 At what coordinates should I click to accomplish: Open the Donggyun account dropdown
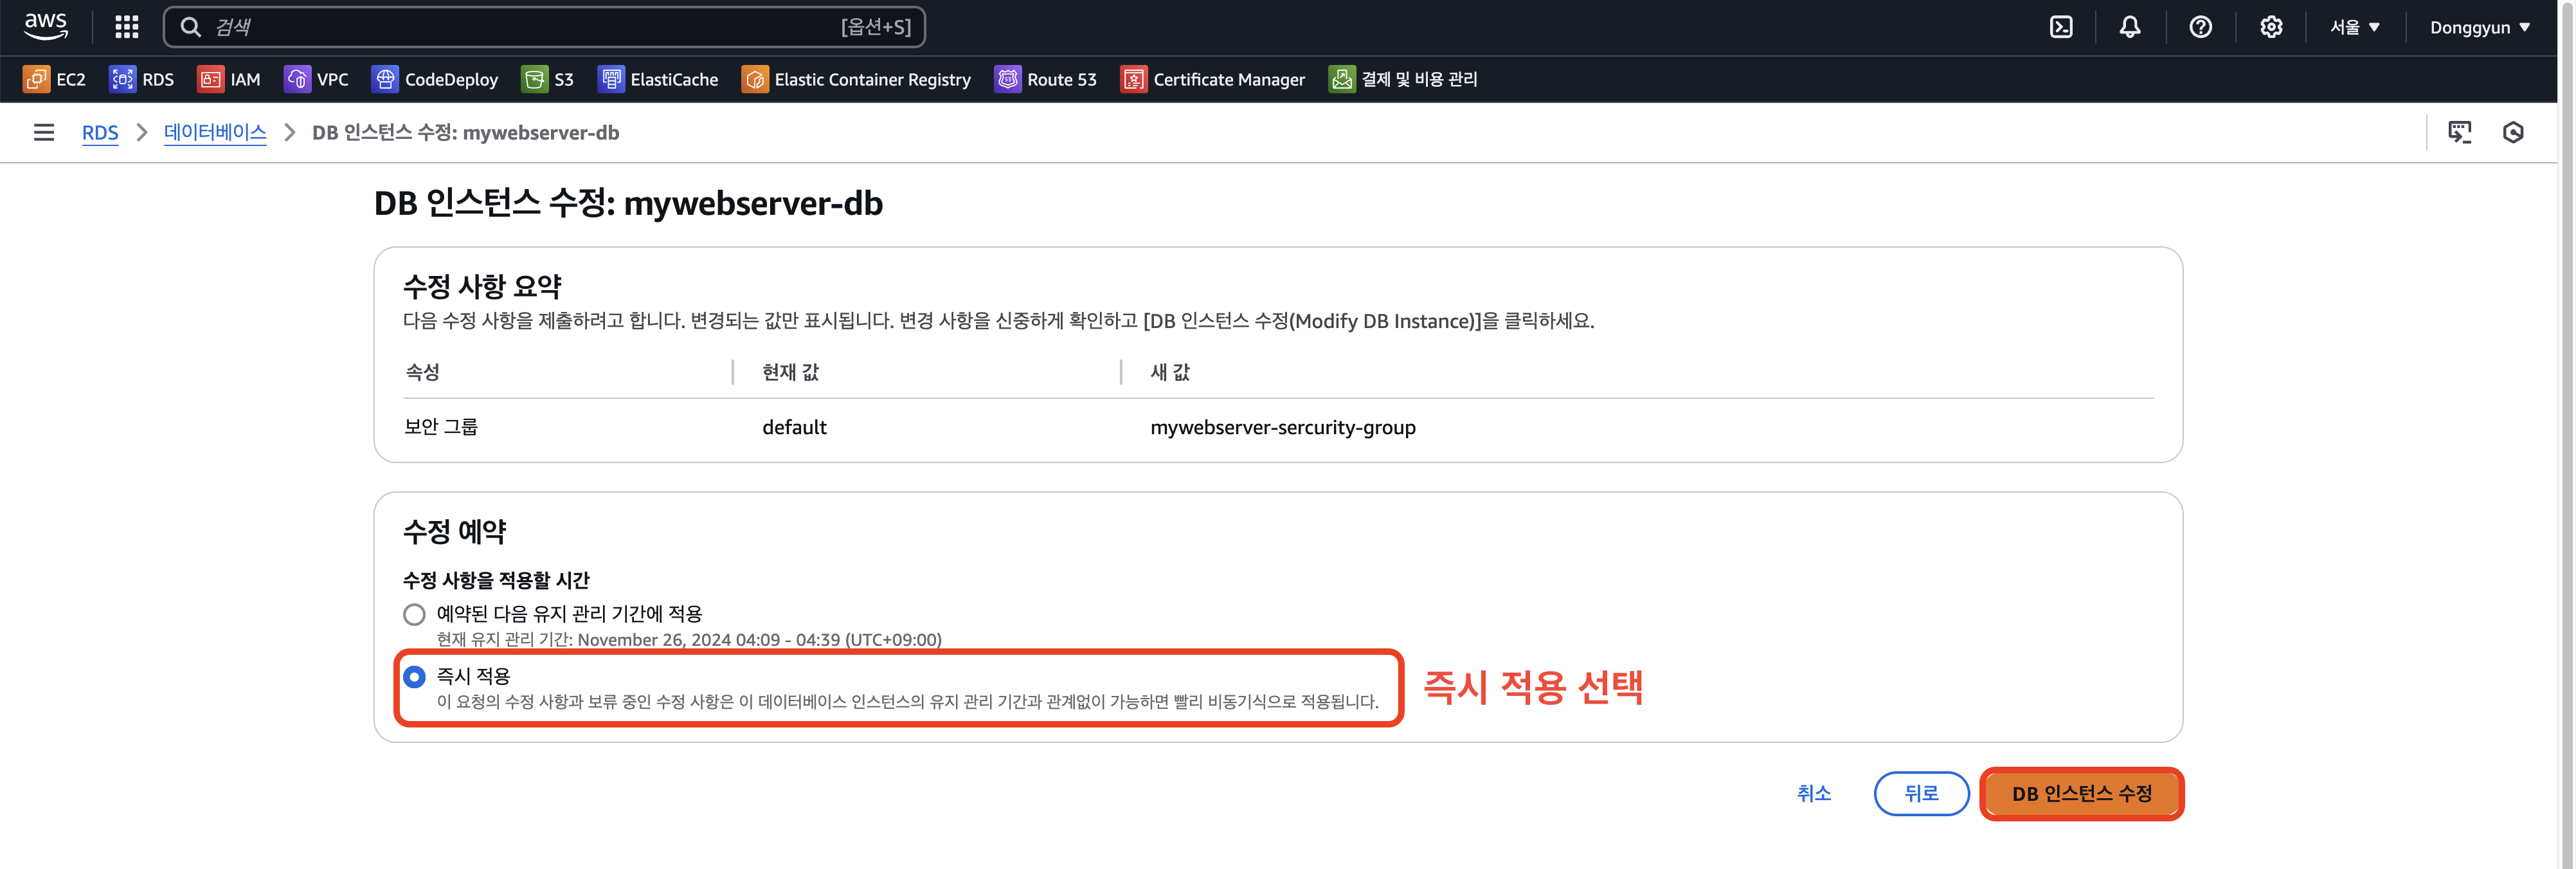(2480, 27)
